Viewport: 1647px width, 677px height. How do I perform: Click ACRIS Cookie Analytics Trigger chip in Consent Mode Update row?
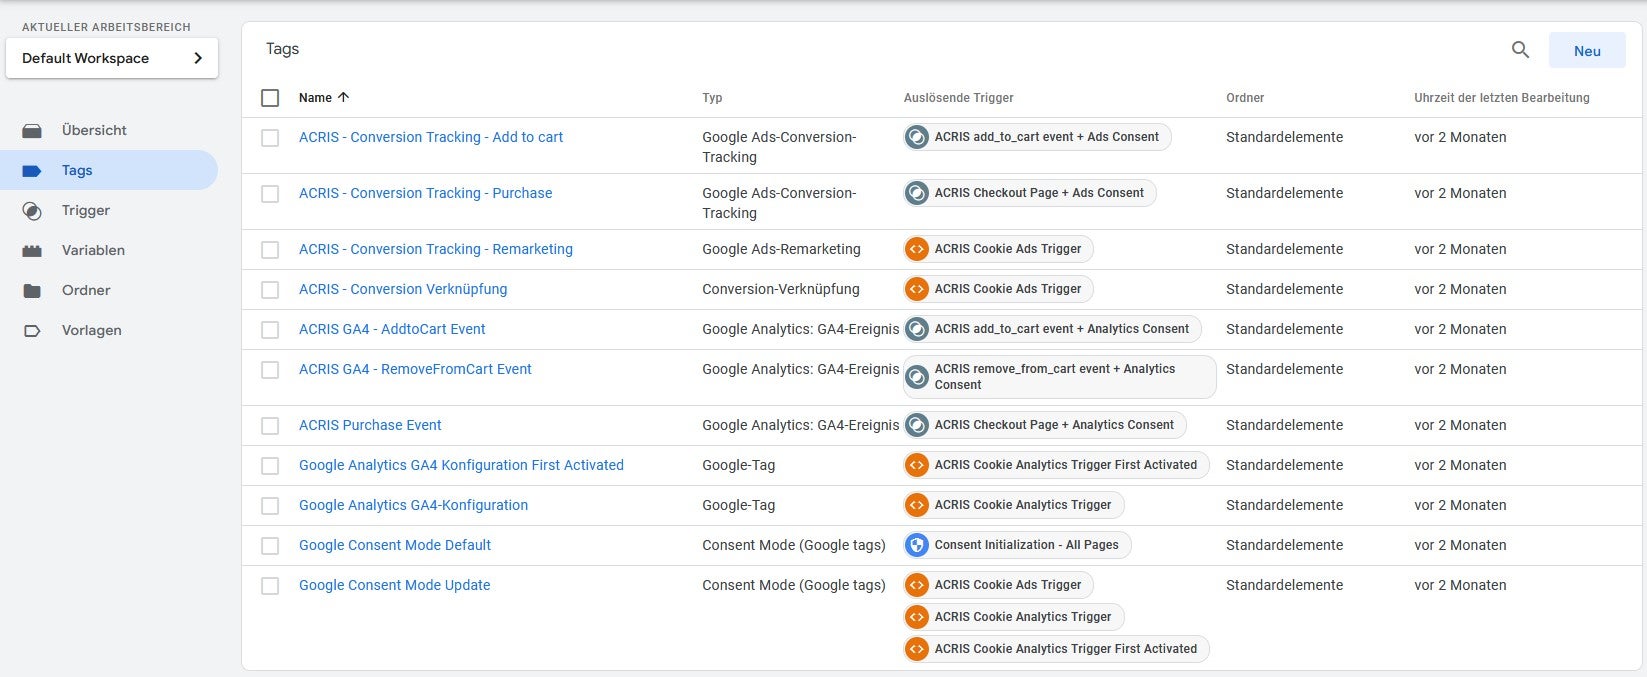pyautogui.click(x=1013, y=617)
